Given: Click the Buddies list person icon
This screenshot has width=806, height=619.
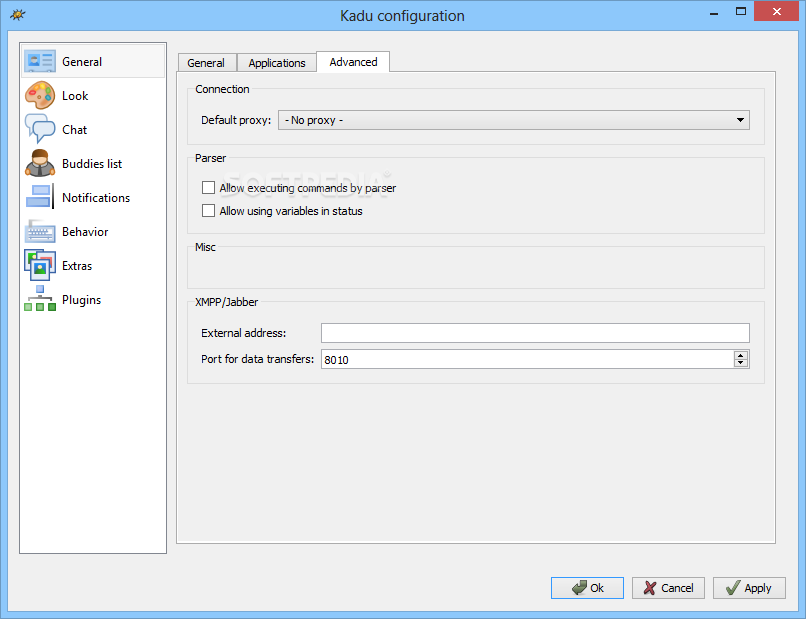Looking at the screenshot, I should pos(40,163).
